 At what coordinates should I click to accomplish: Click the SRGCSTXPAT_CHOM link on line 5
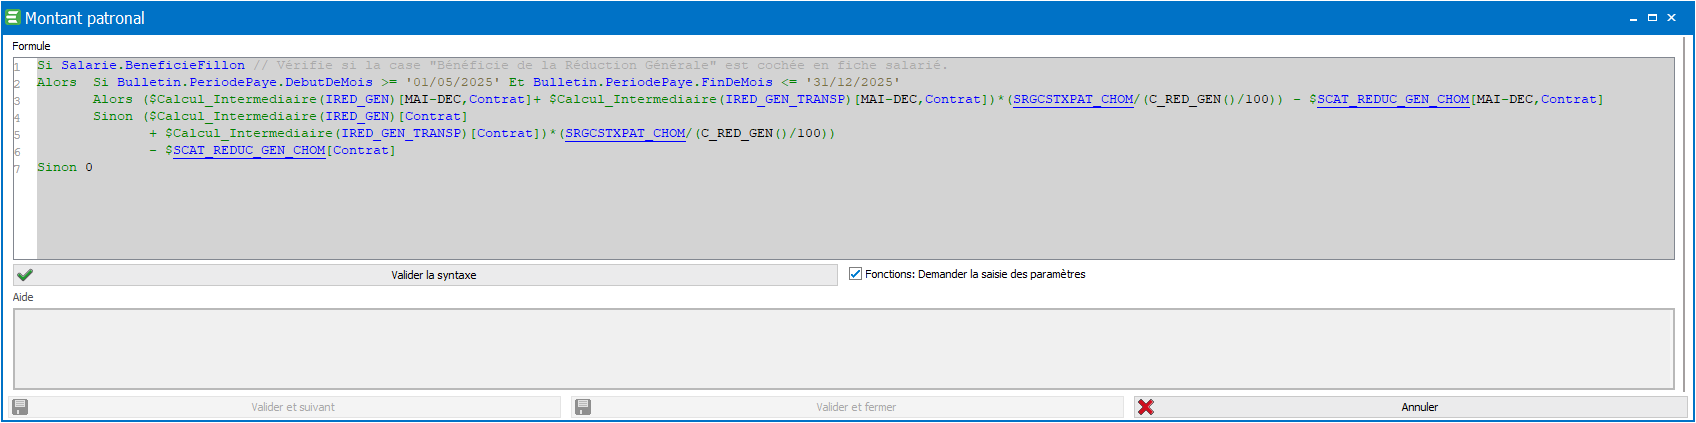tap(625, 133)
